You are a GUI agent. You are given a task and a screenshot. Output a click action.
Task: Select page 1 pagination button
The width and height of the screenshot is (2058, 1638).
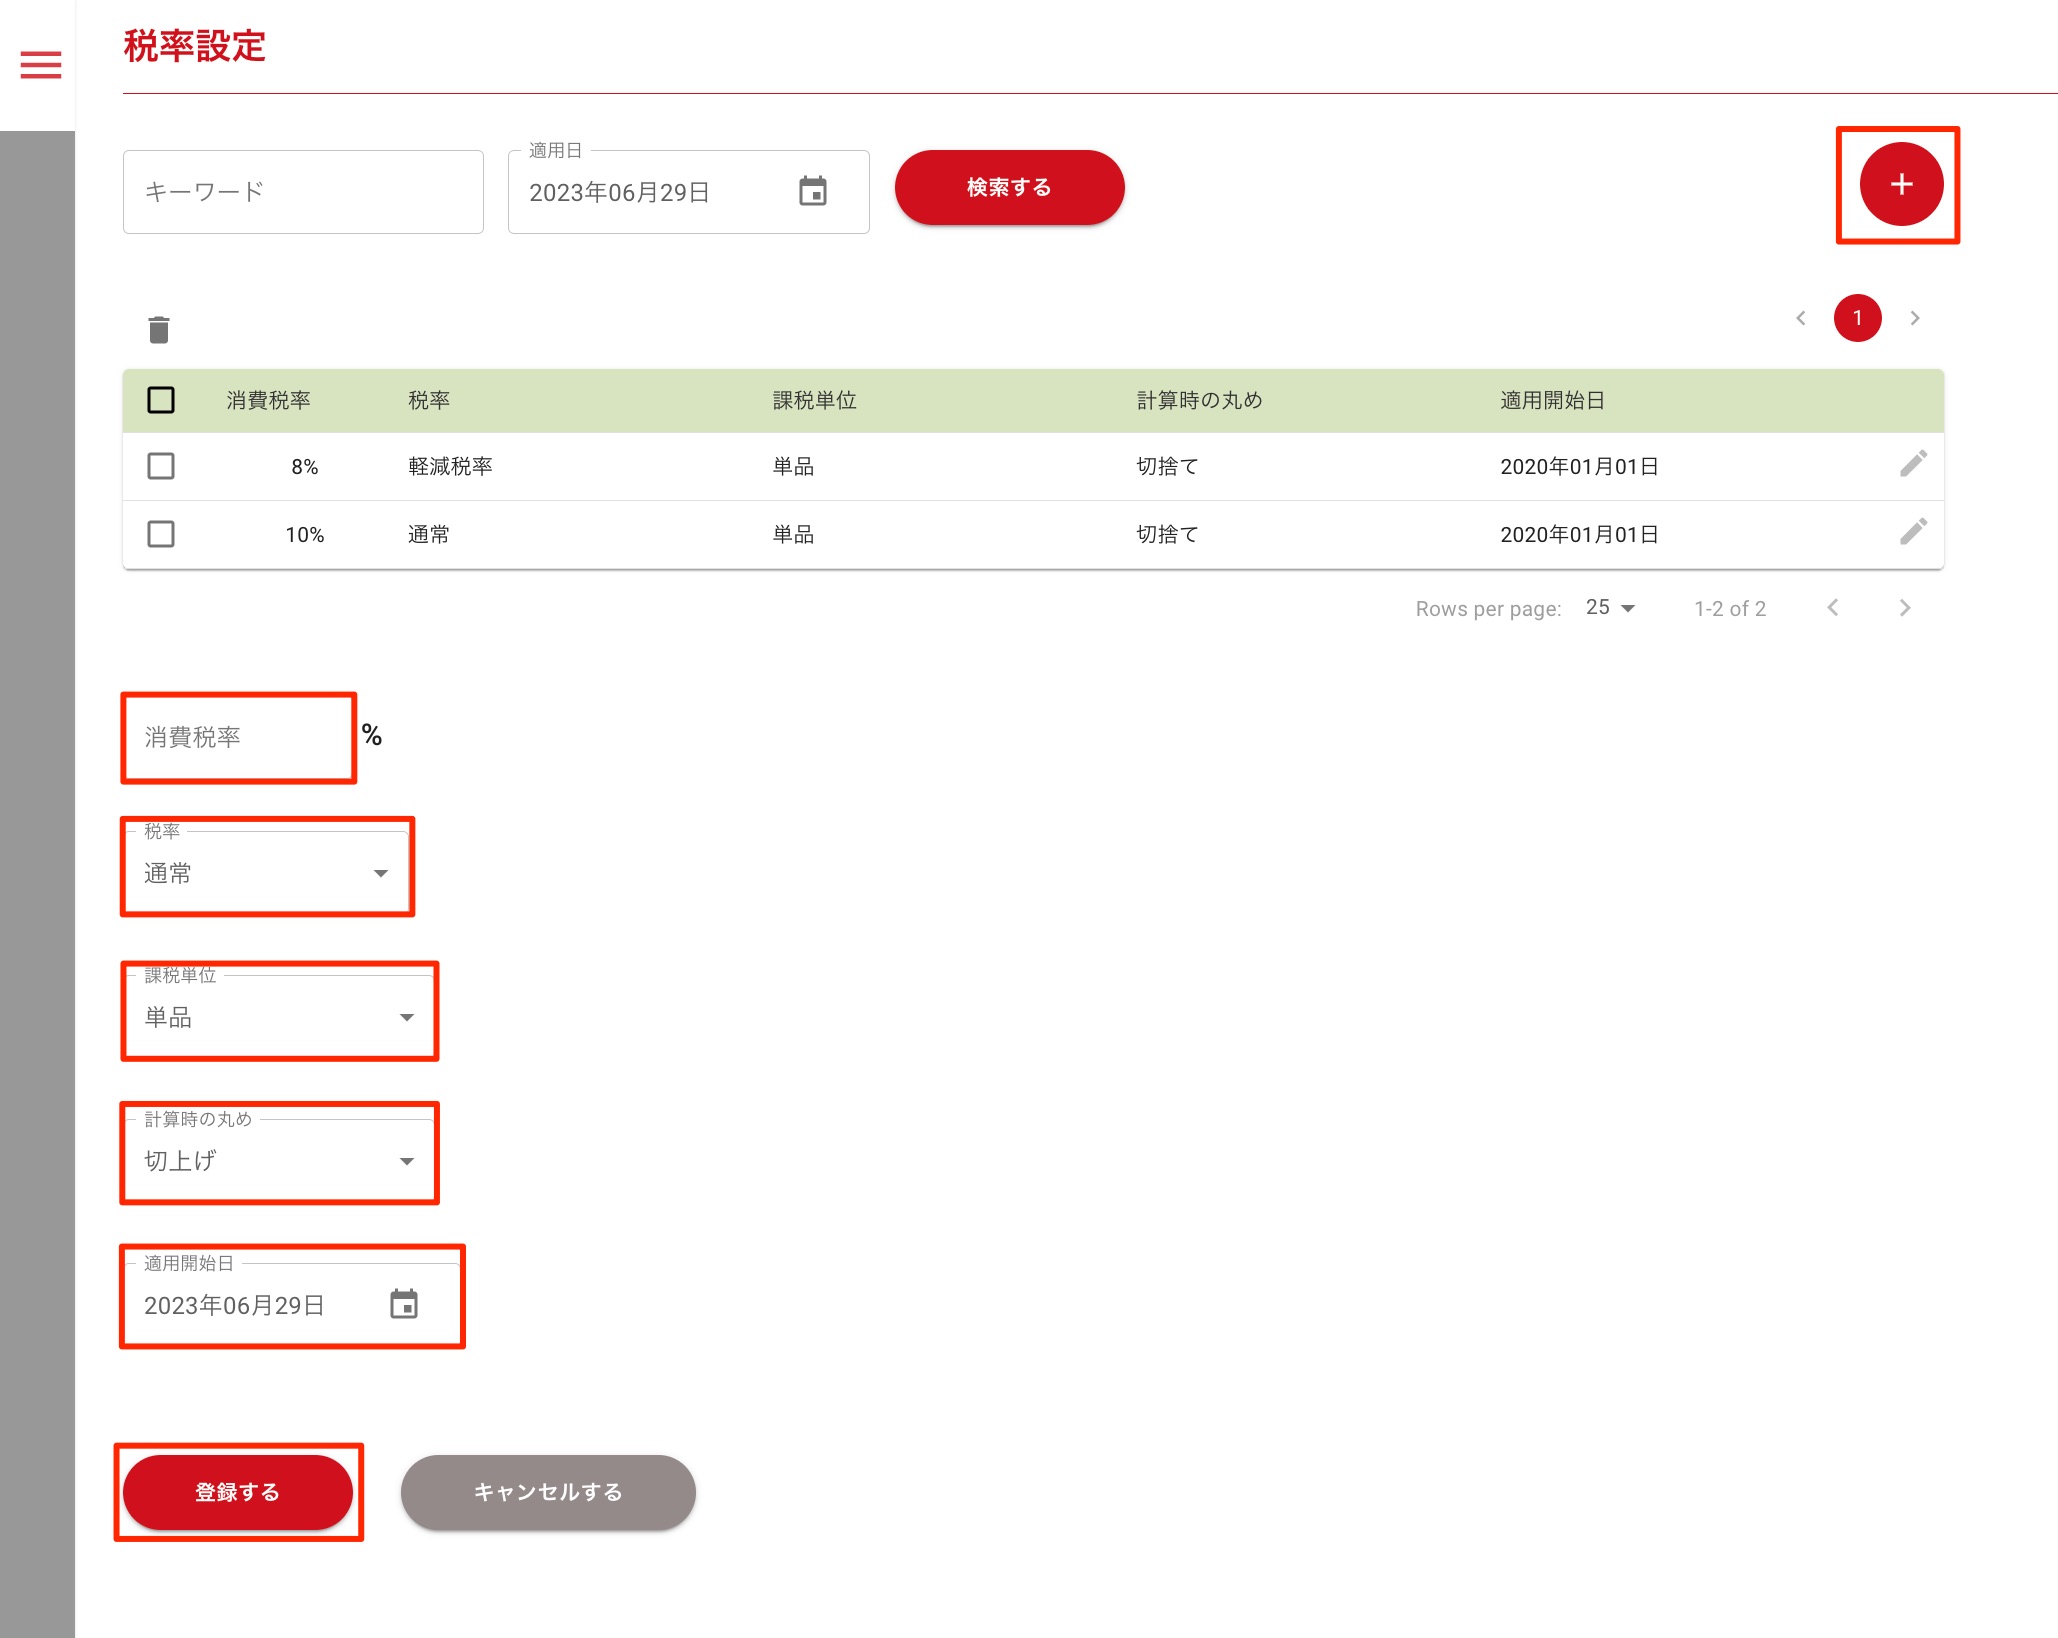(1857, 318)
